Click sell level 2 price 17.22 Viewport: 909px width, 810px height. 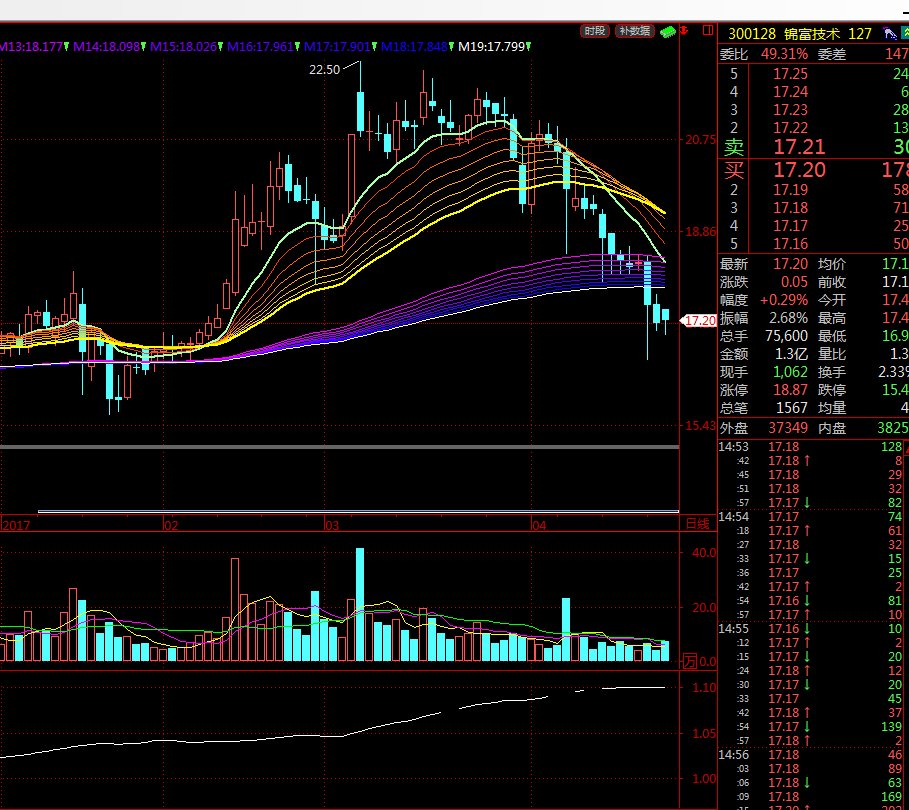pyautogui.click(x=790, y=128)
